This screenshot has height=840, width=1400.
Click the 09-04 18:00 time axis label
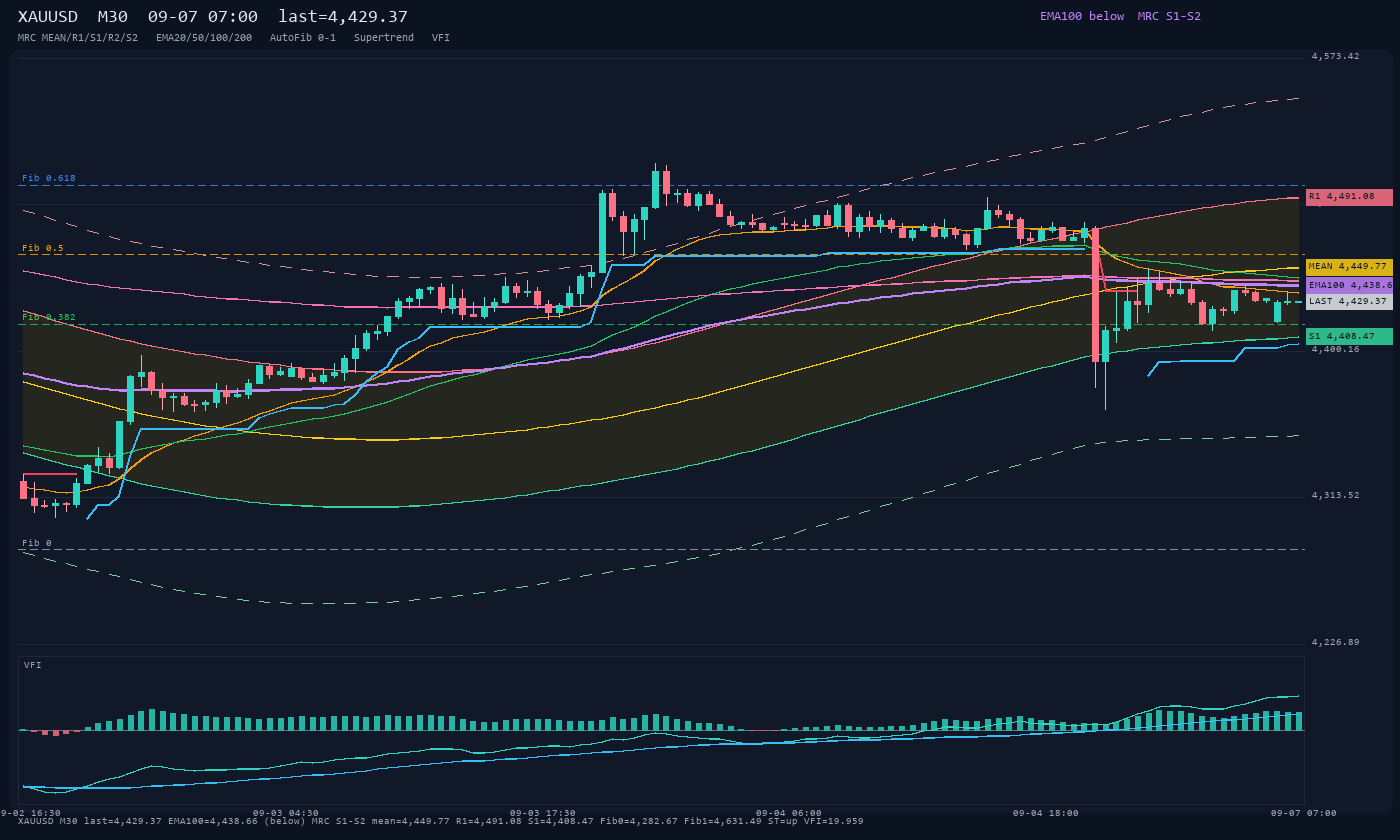point(1046,813)
